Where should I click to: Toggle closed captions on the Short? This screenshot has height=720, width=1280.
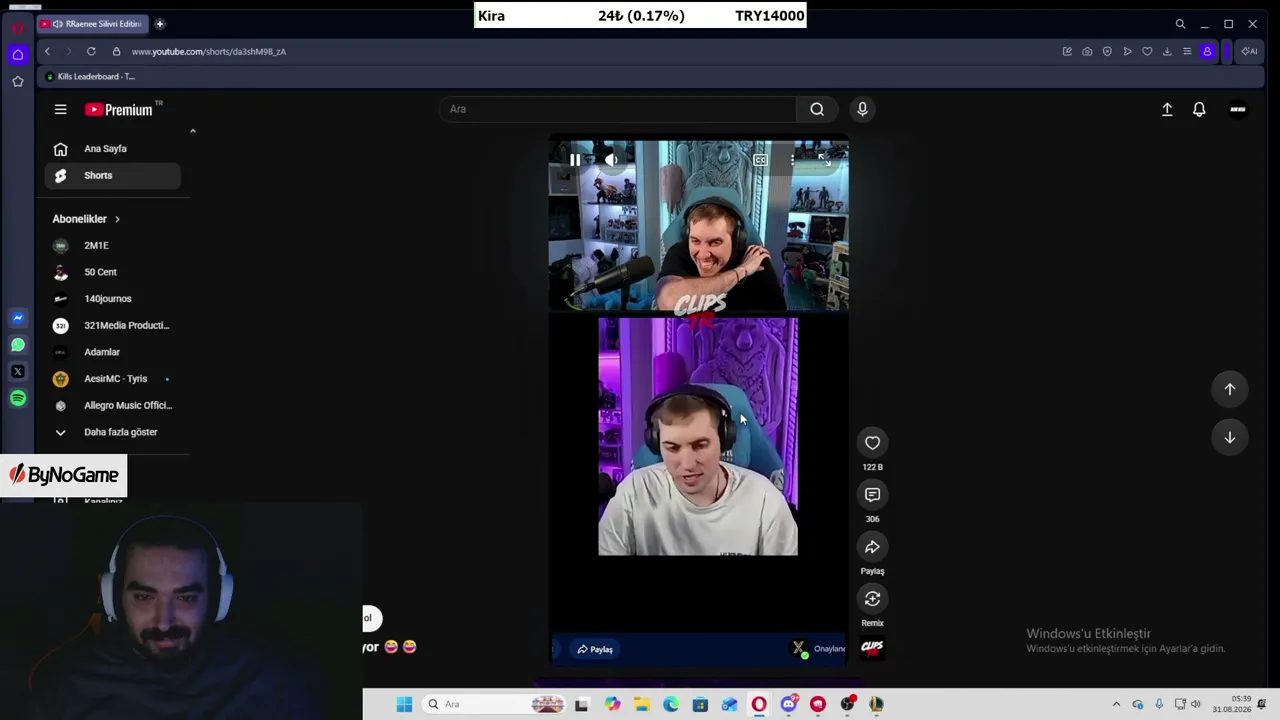pyautogui.click(x=760, y=160)
